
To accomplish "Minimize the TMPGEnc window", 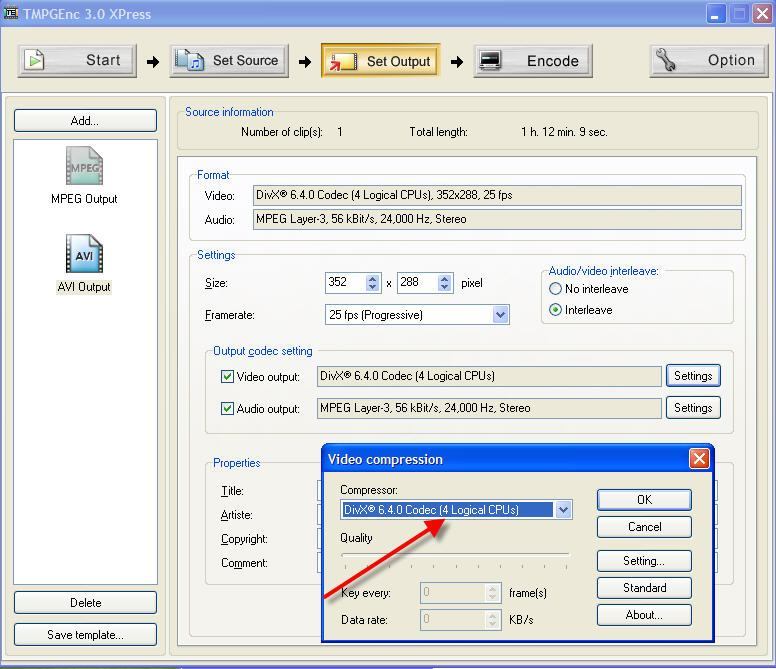I will tap(716, 14).
